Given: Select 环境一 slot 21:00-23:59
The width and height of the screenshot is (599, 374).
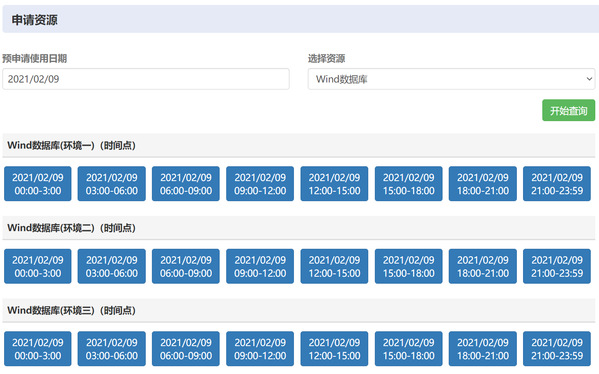Looking at the screenshot, I should pyautogui.click(x=557, y=184).
